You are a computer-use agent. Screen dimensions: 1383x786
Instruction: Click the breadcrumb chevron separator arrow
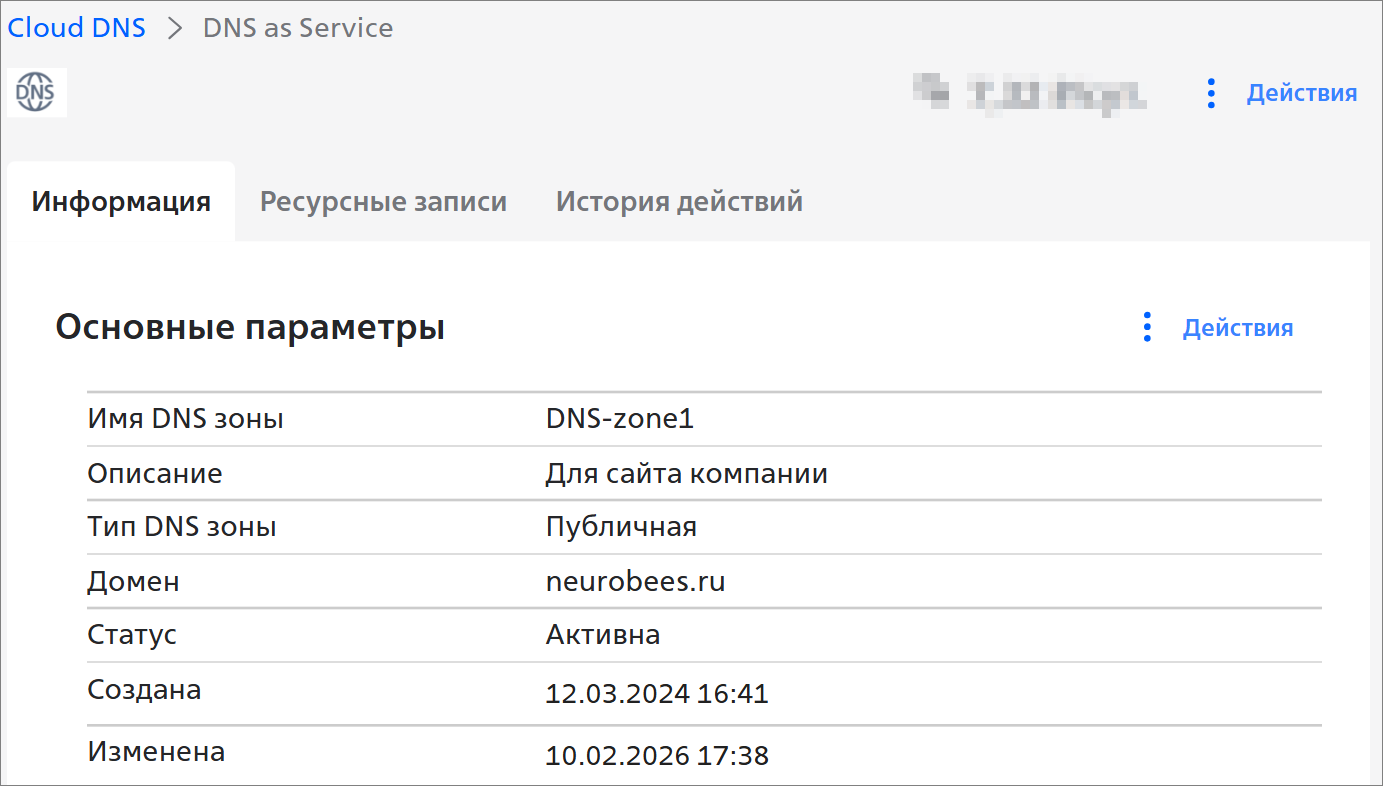point(175,28)
